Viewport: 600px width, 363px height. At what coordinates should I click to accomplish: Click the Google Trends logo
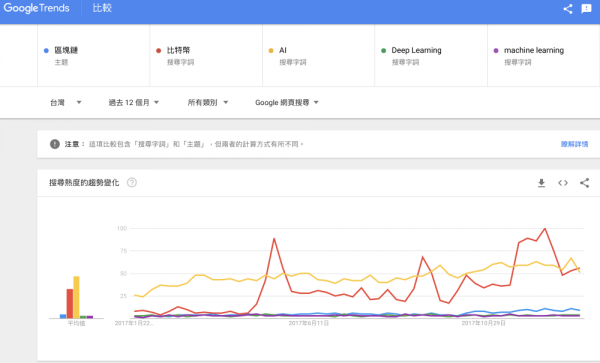37,8
